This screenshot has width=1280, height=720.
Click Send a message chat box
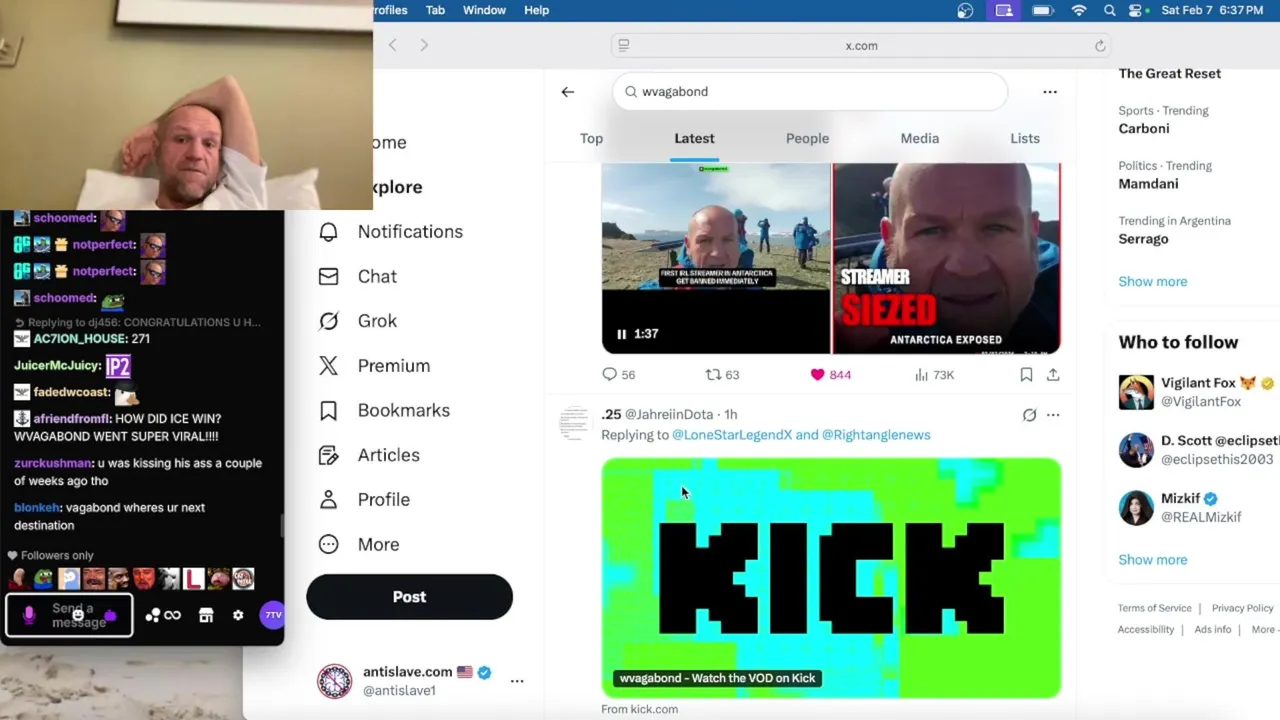pos(69,616)
